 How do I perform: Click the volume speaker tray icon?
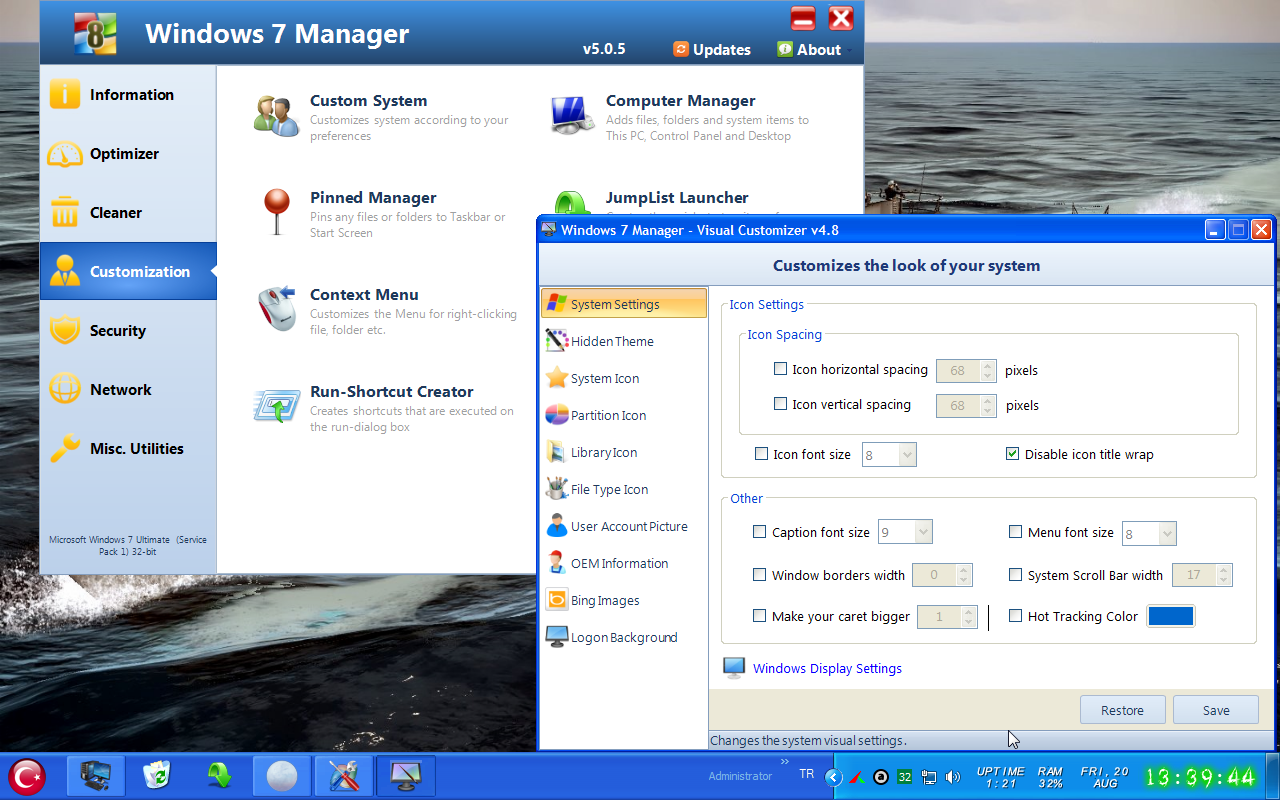(x=953, y=777)
